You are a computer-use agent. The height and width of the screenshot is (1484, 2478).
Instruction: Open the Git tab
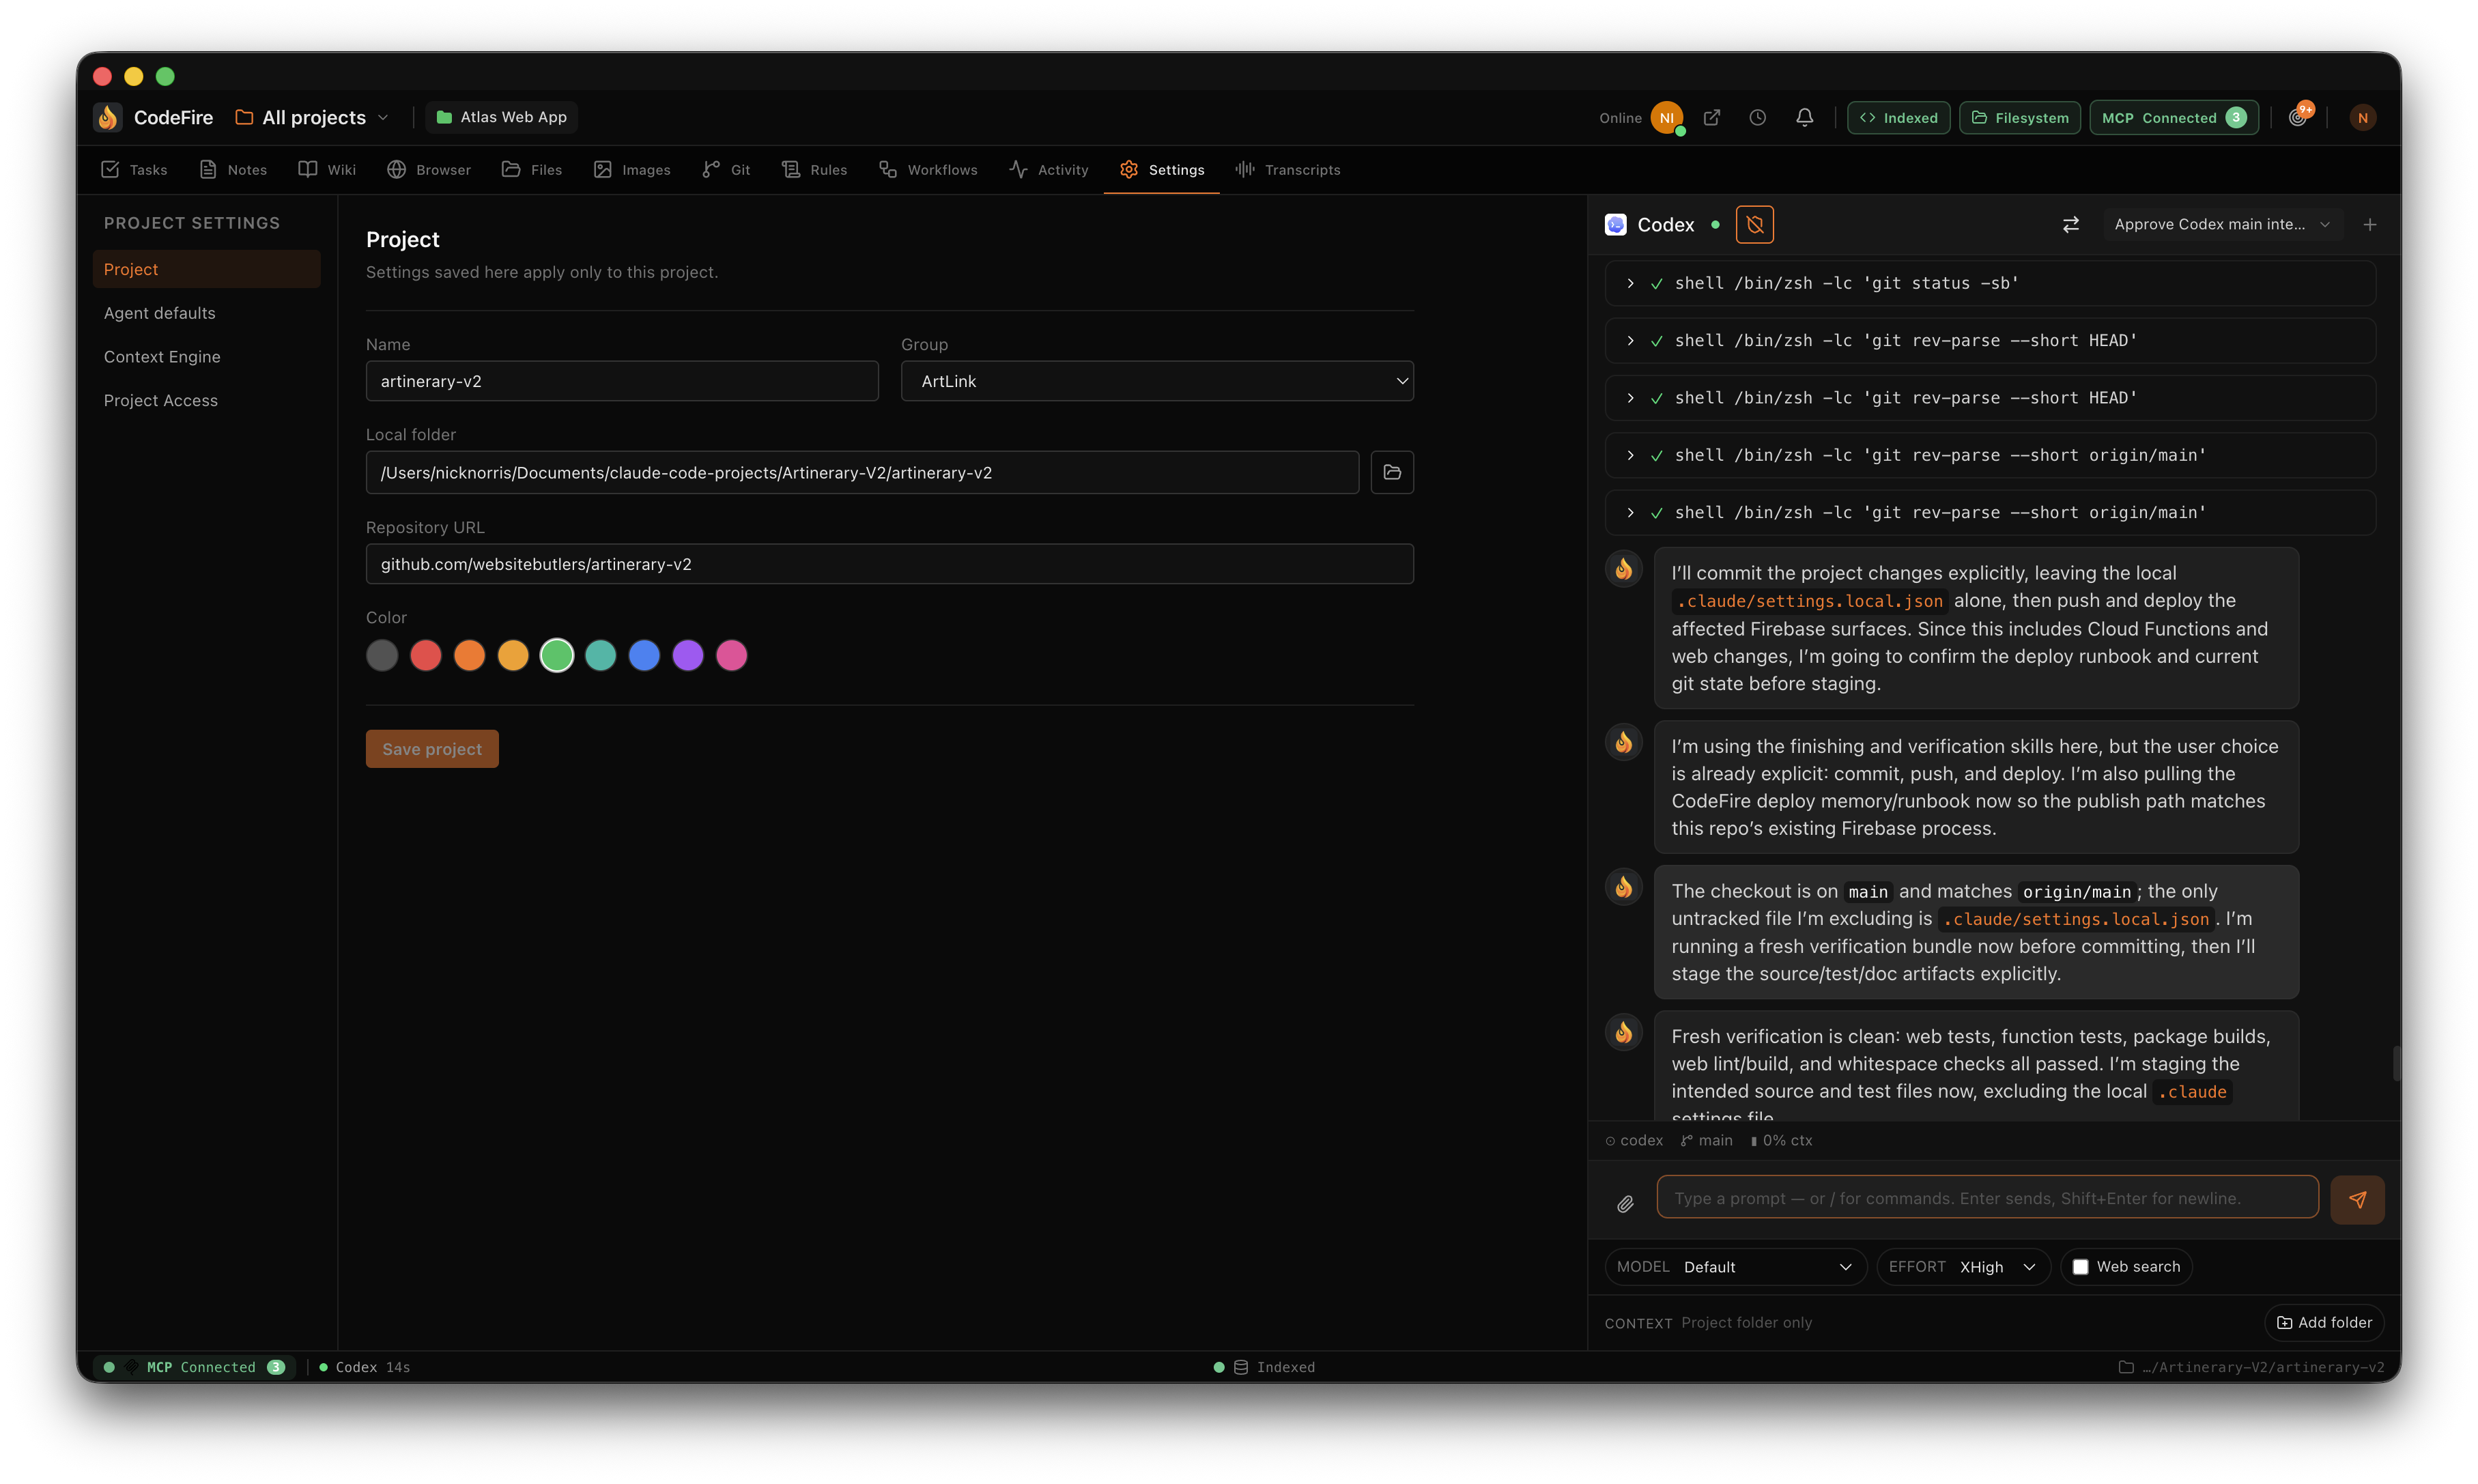coord(726,170)
